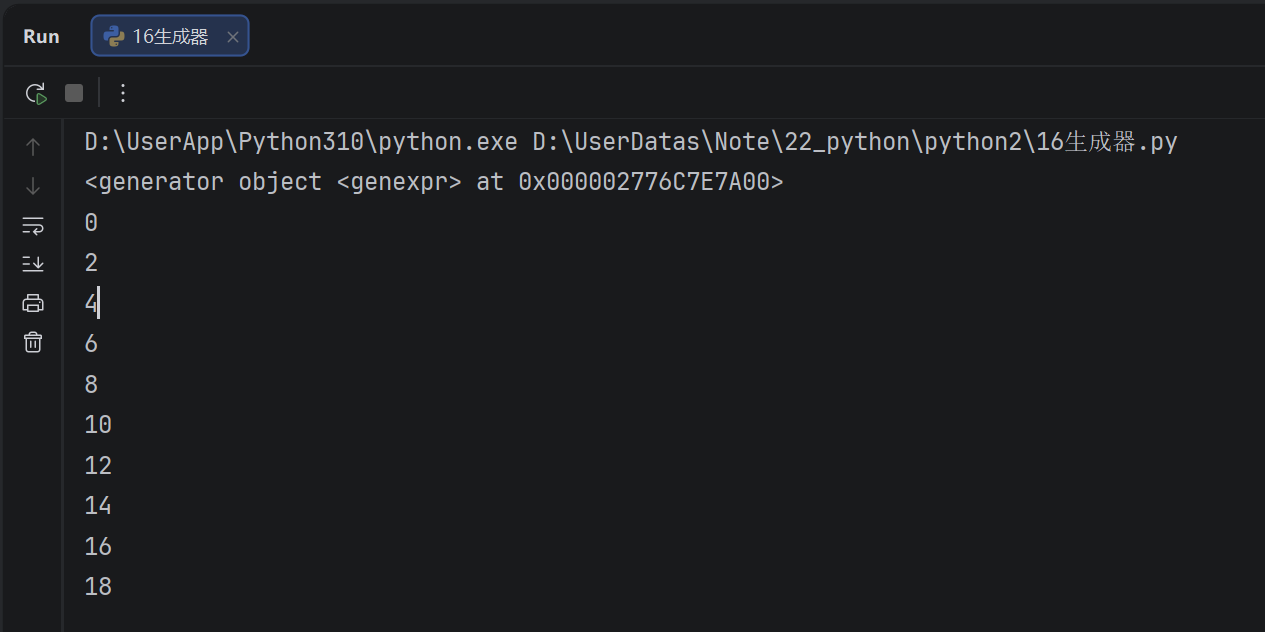
Task: Close the 16生成器 run tab
Action: tap(233, 37)
